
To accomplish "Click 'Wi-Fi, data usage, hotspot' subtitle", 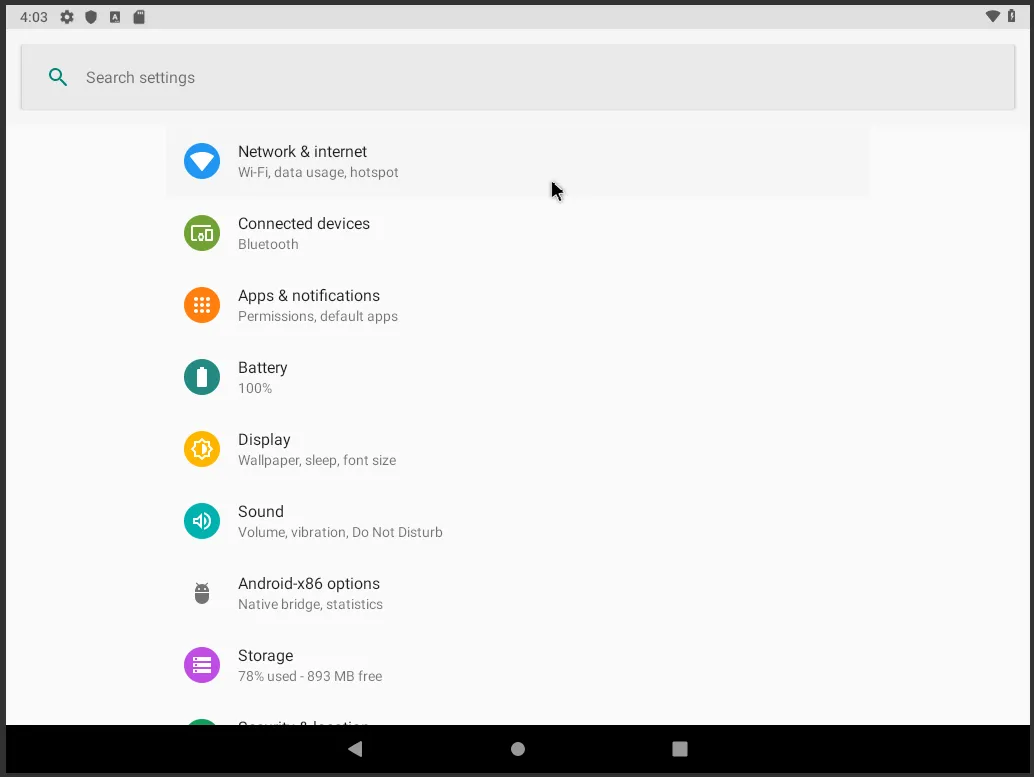I will tap(318, 172).
